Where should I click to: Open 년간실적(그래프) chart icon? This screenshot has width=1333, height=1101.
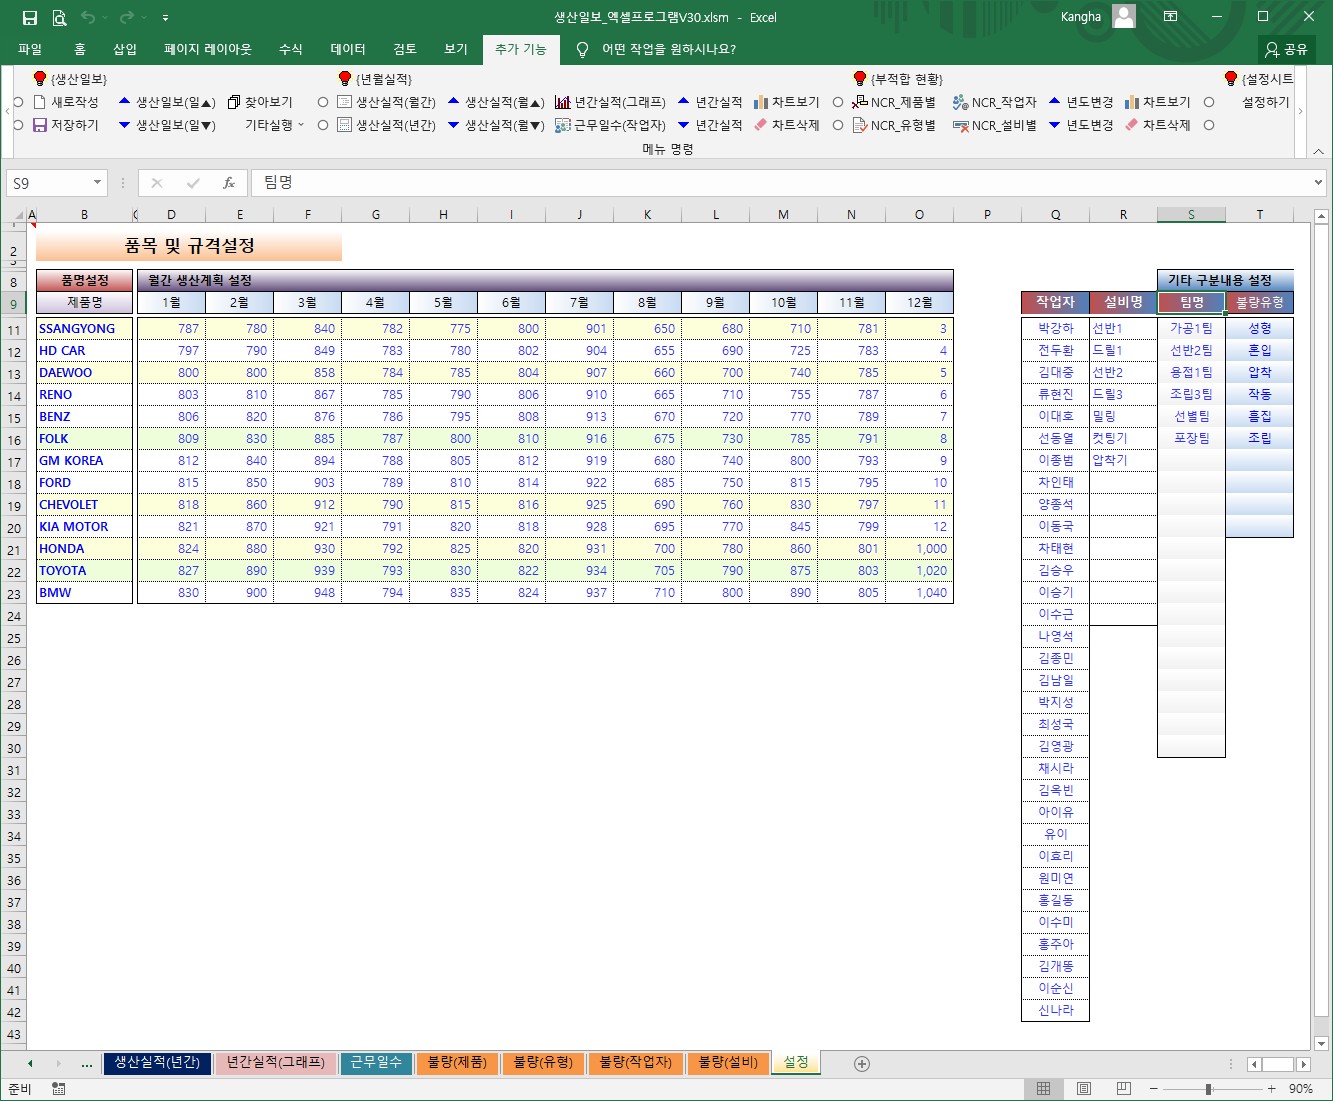(562, 102)
